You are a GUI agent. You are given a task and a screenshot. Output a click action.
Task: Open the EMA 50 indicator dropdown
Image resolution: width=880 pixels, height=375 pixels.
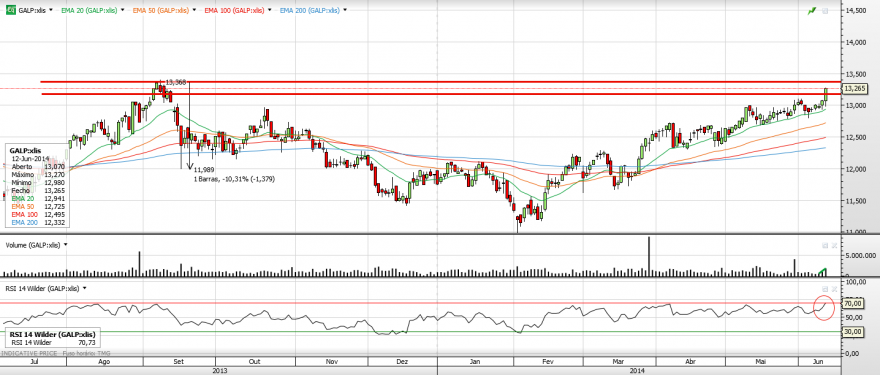[194, 10]
